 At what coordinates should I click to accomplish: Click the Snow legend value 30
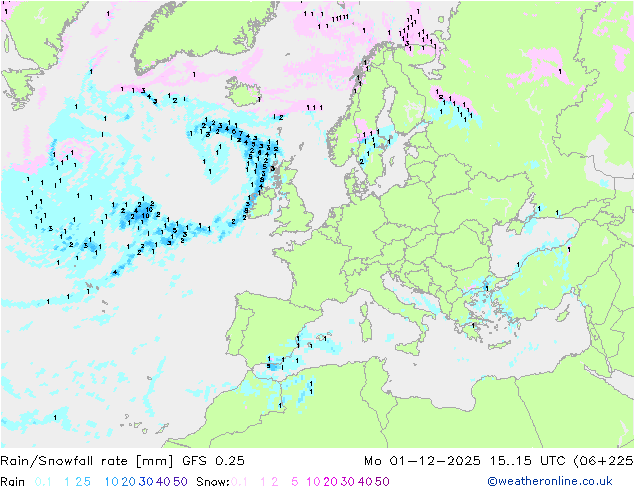point(347,482)
